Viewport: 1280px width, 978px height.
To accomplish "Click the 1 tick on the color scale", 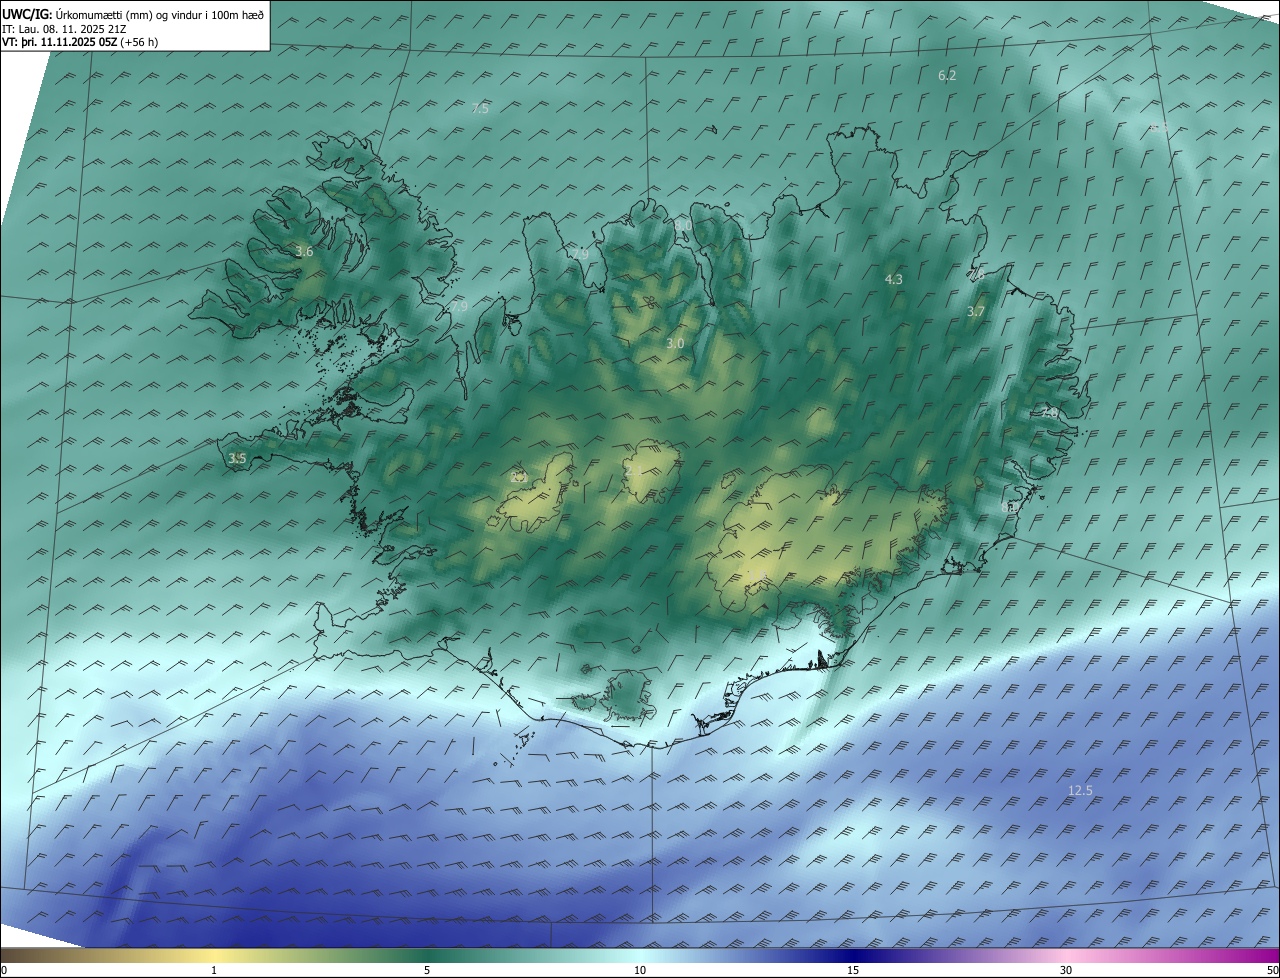I will click(214, 971).
